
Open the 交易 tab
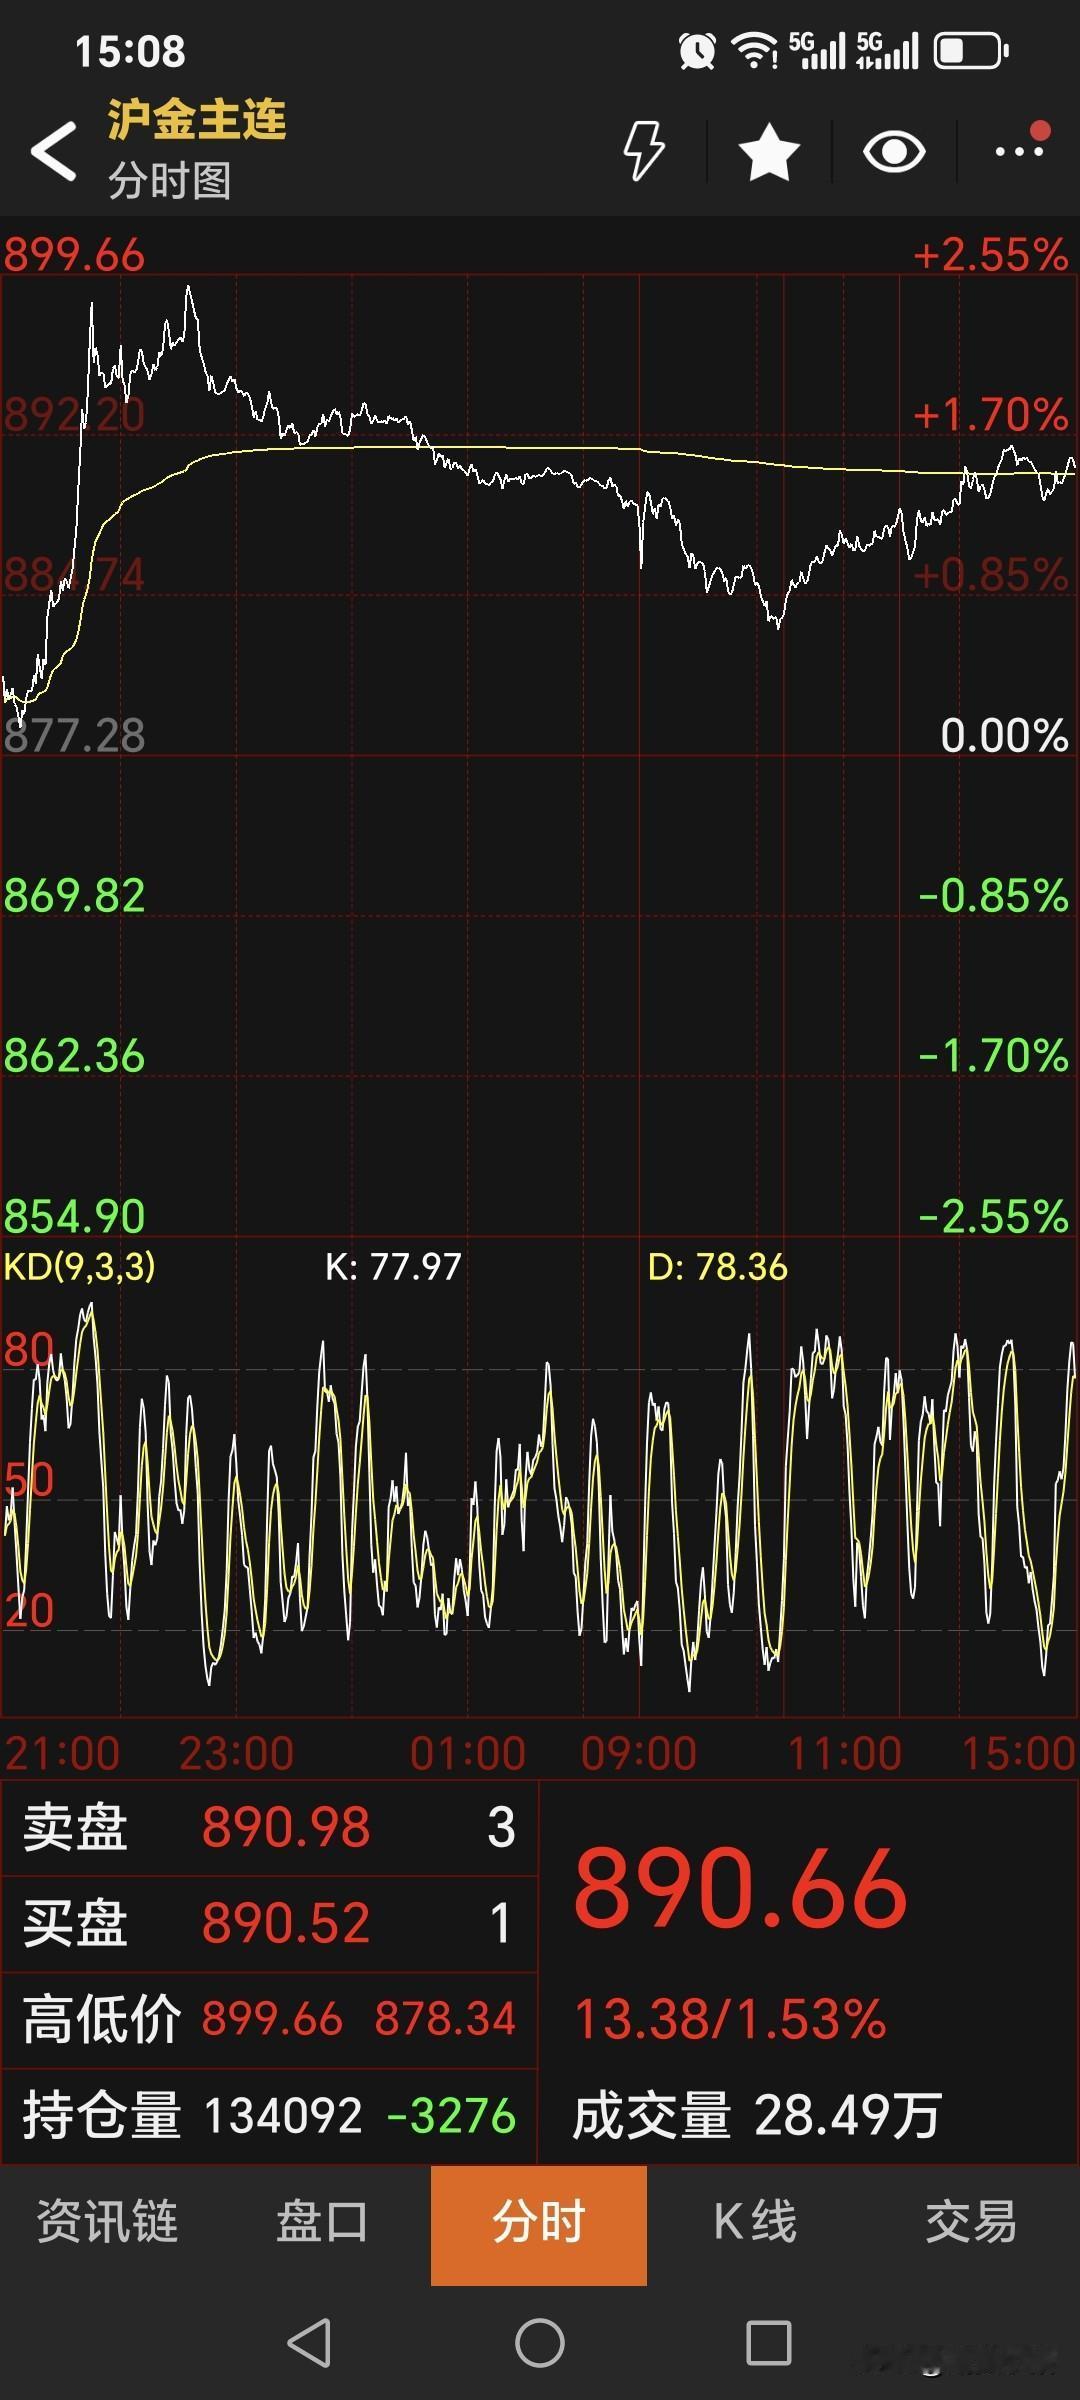971,2222
